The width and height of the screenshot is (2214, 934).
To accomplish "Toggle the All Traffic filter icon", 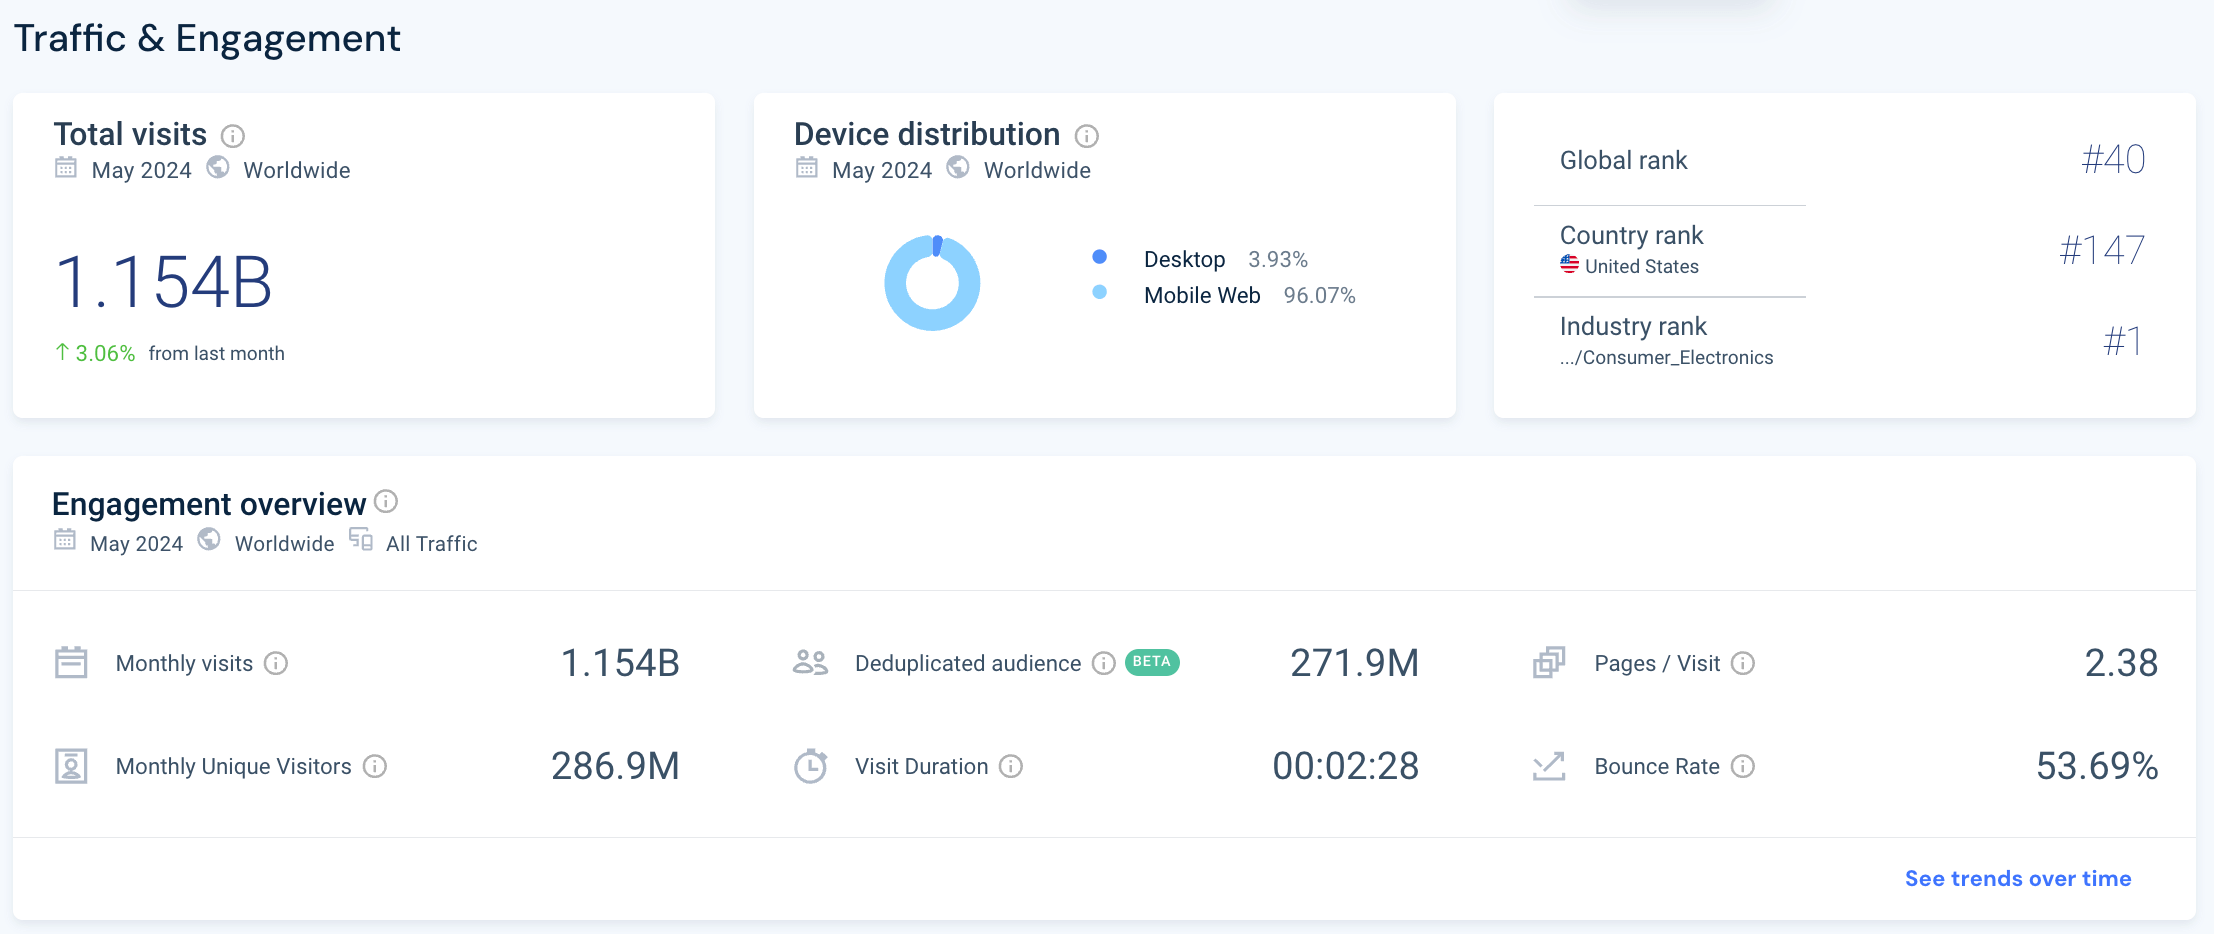I will tap(359, 541).
